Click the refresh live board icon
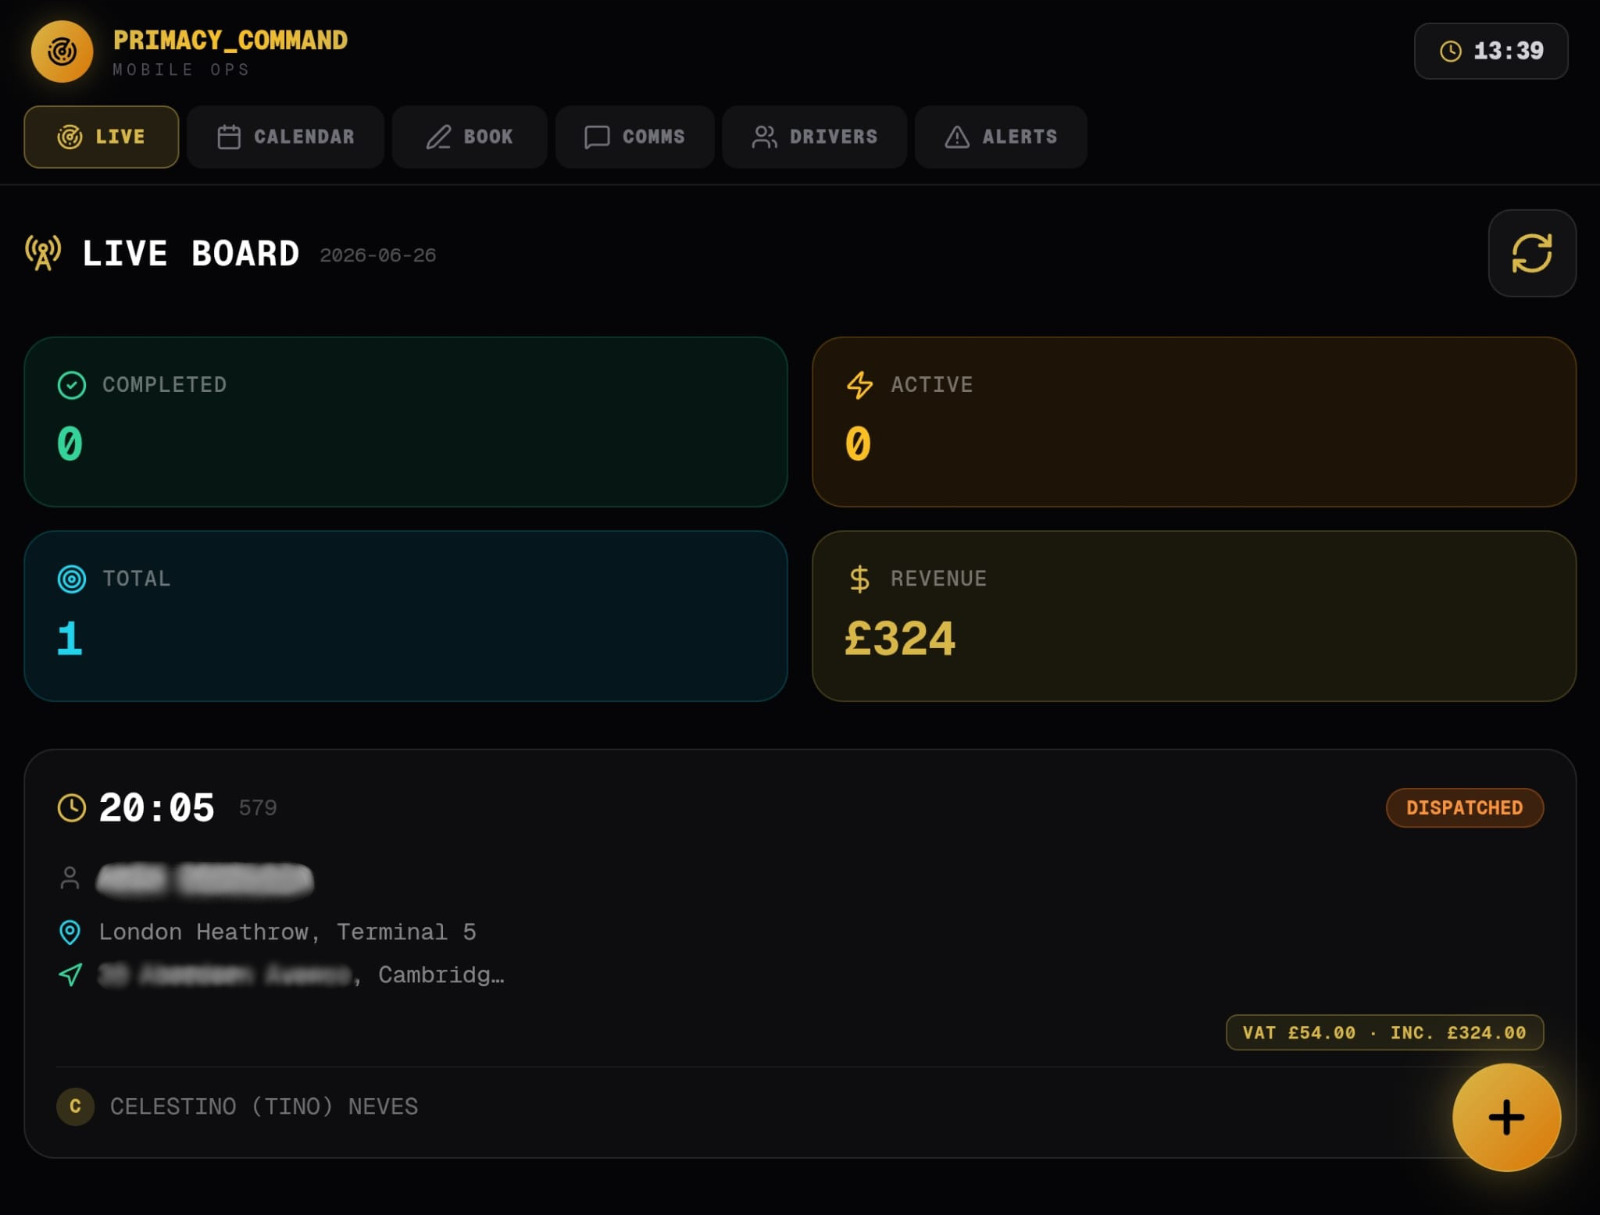1600x1215 pixels. pyautogui.click(x=1531, y=253)
